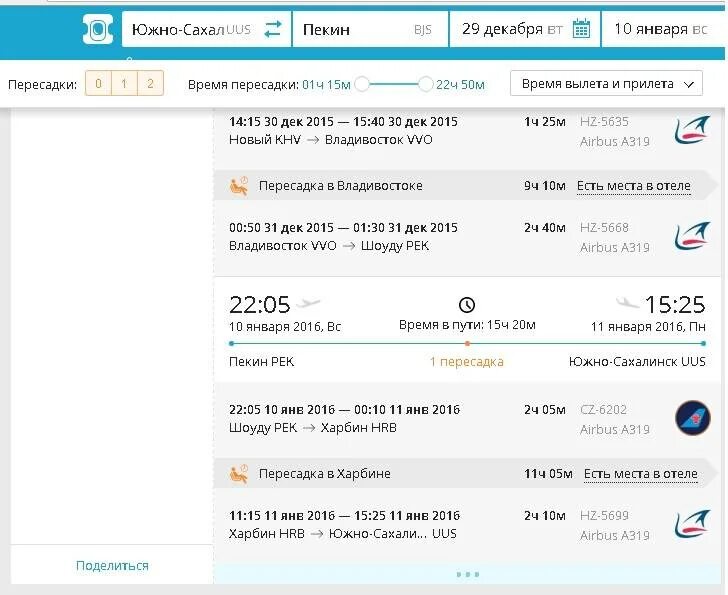Click the Южно-Сахалинск UUS arrival label
The height and width of the screenshot is (595, 728).
click(637, 362)
